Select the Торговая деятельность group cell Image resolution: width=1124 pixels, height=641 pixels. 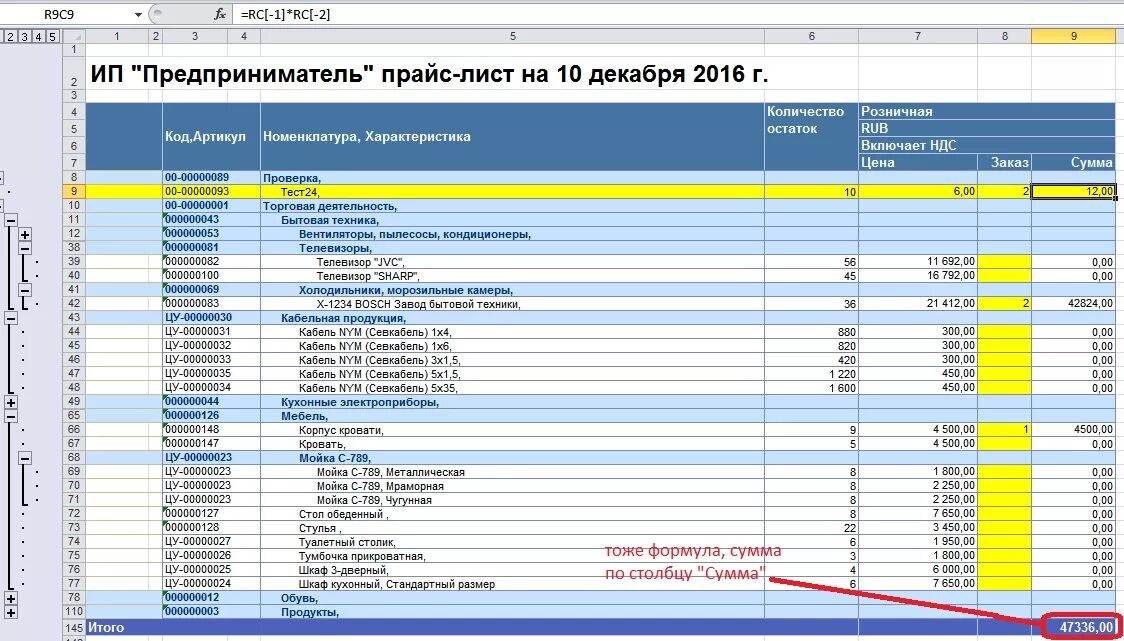[x=513, y=206]
